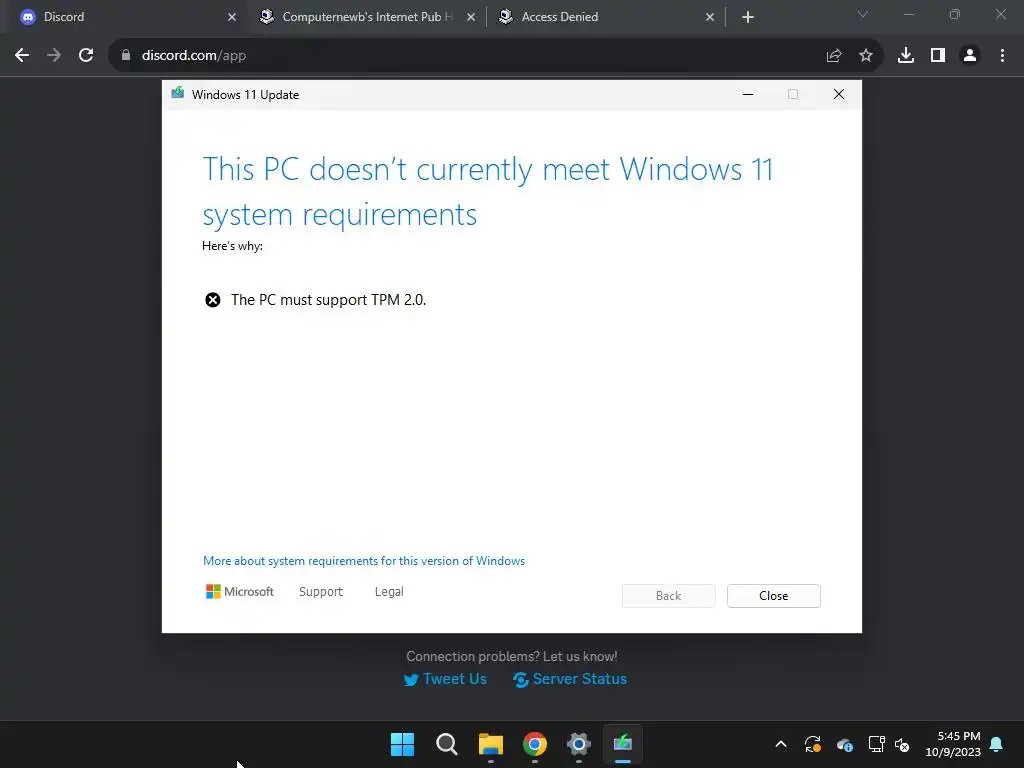The image size is (1024, 768).
Task: Open notifications bell icon
Action: (x=997, y=744)
